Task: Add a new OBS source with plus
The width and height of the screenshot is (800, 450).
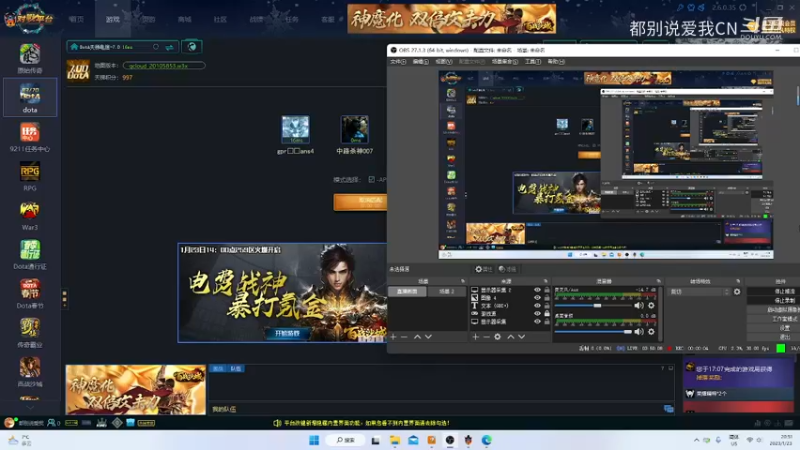Action: pos(476,337)
